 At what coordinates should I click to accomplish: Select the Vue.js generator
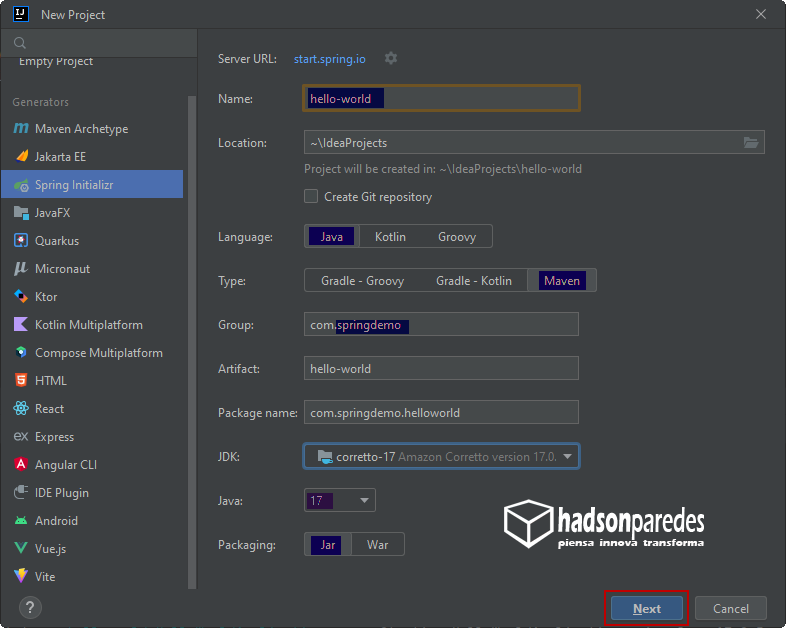coord(92,548)
